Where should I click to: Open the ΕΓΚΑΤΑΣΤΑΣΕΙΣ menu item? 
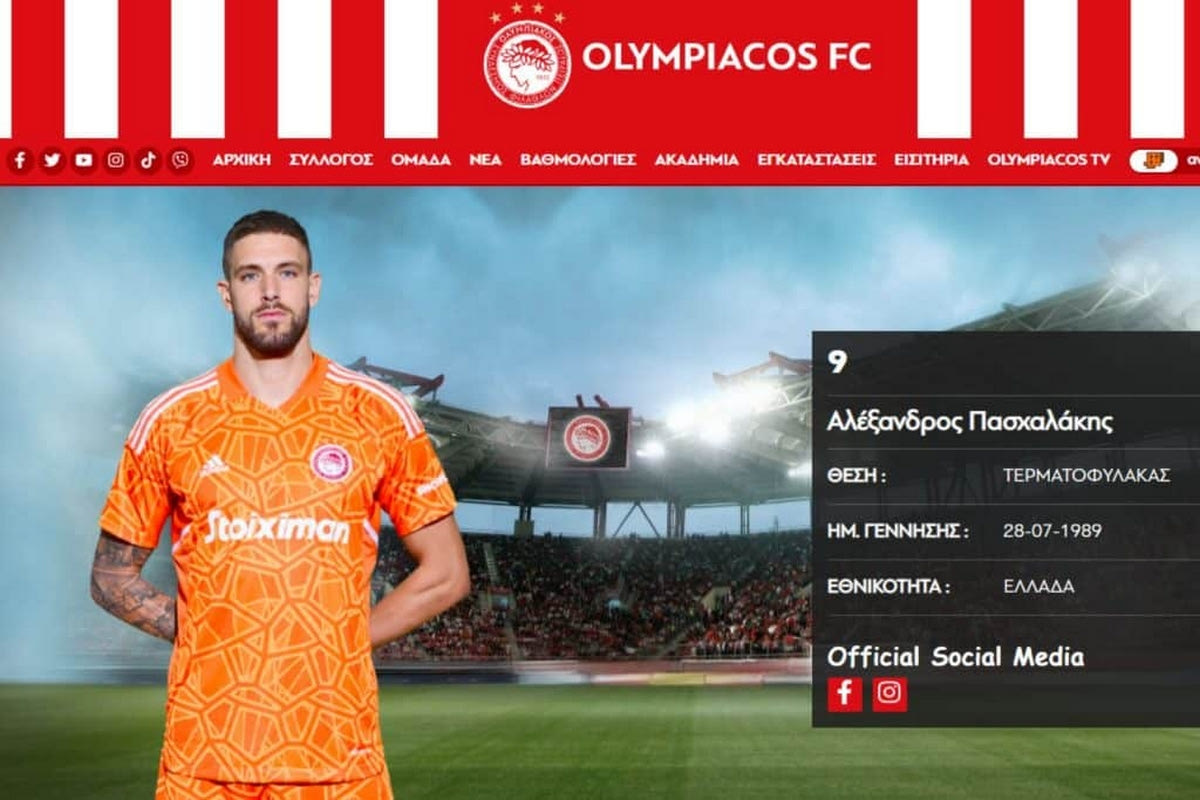[817, 160]
